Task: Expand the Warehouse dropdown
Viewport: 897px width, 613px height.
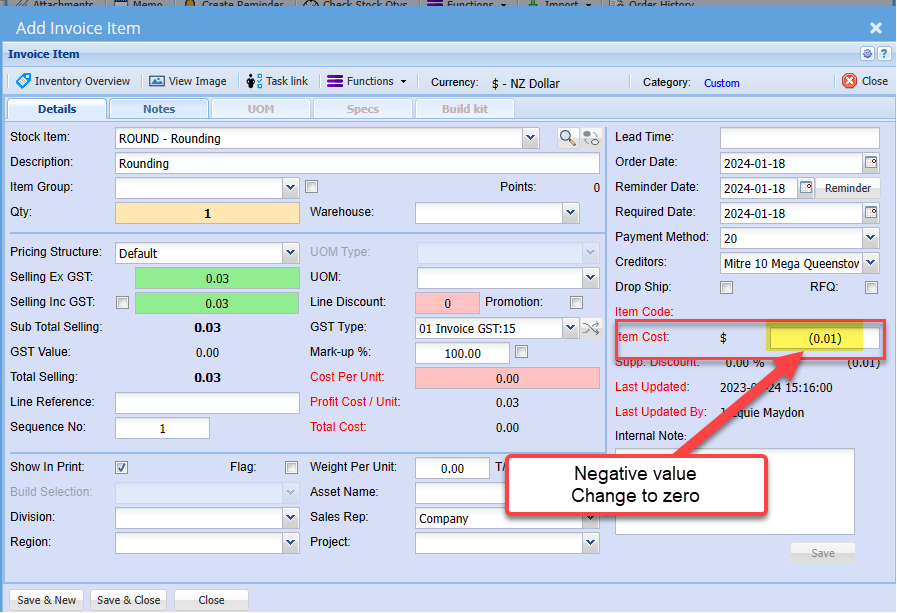Action: point(570,212)
